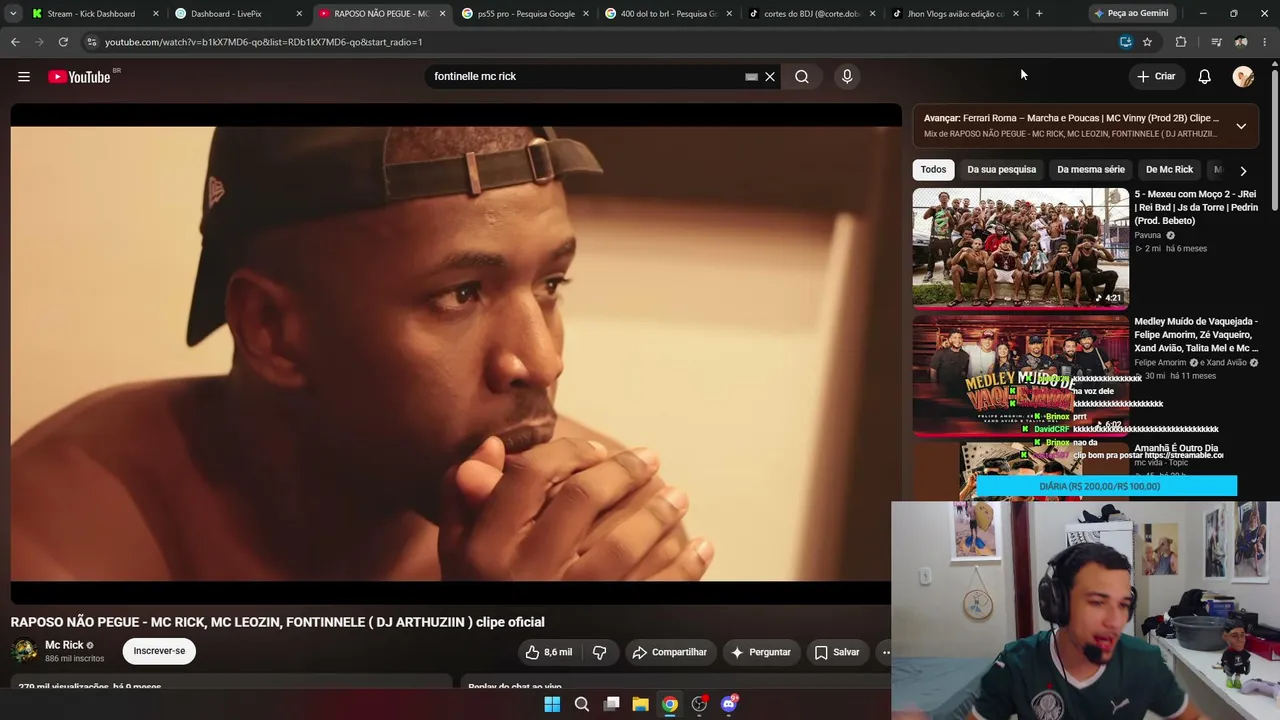Open OBS Studio from the taskbar
This screenshot has height=720, width=1280.
click(x=700, y=704)
